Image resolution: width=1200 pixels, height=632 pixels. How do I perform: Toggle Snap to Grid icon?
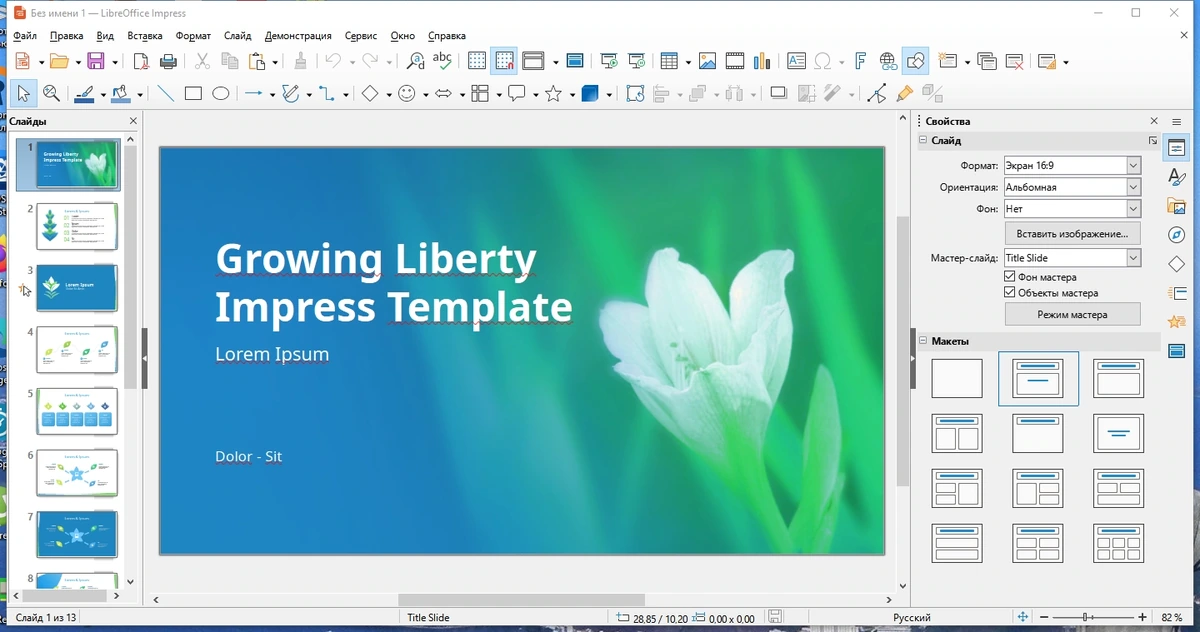coord(504,61)
